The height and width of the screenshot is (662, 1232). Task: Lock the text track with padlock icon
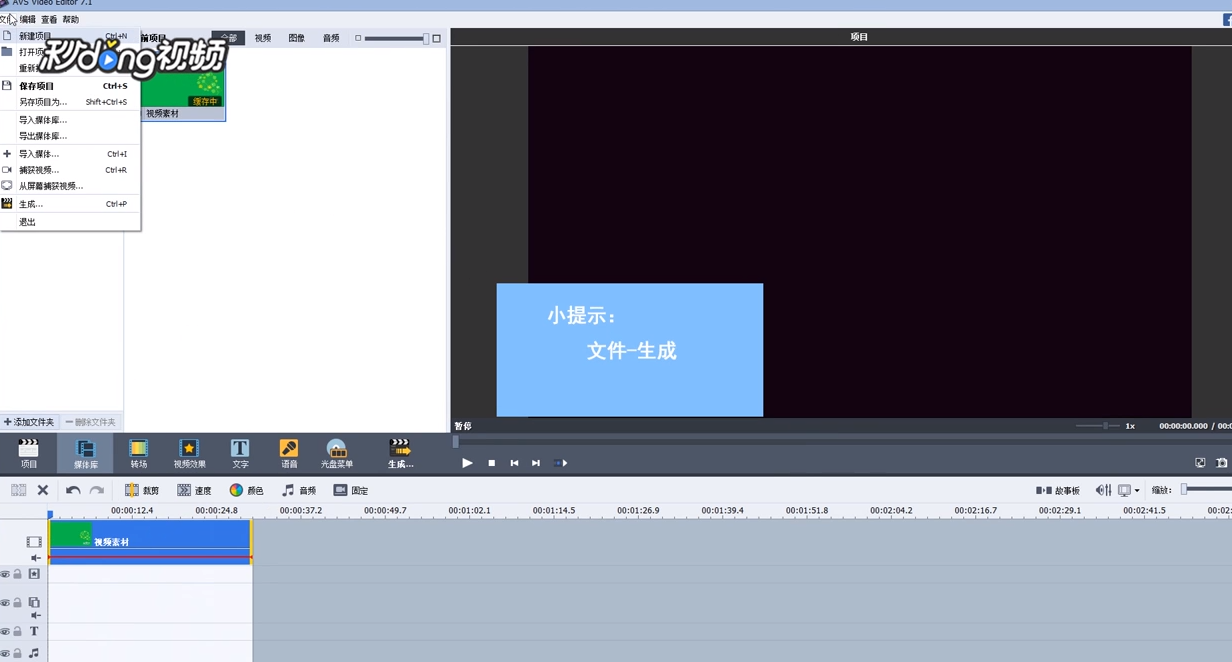pyautogui.click(x=16, y=631)
